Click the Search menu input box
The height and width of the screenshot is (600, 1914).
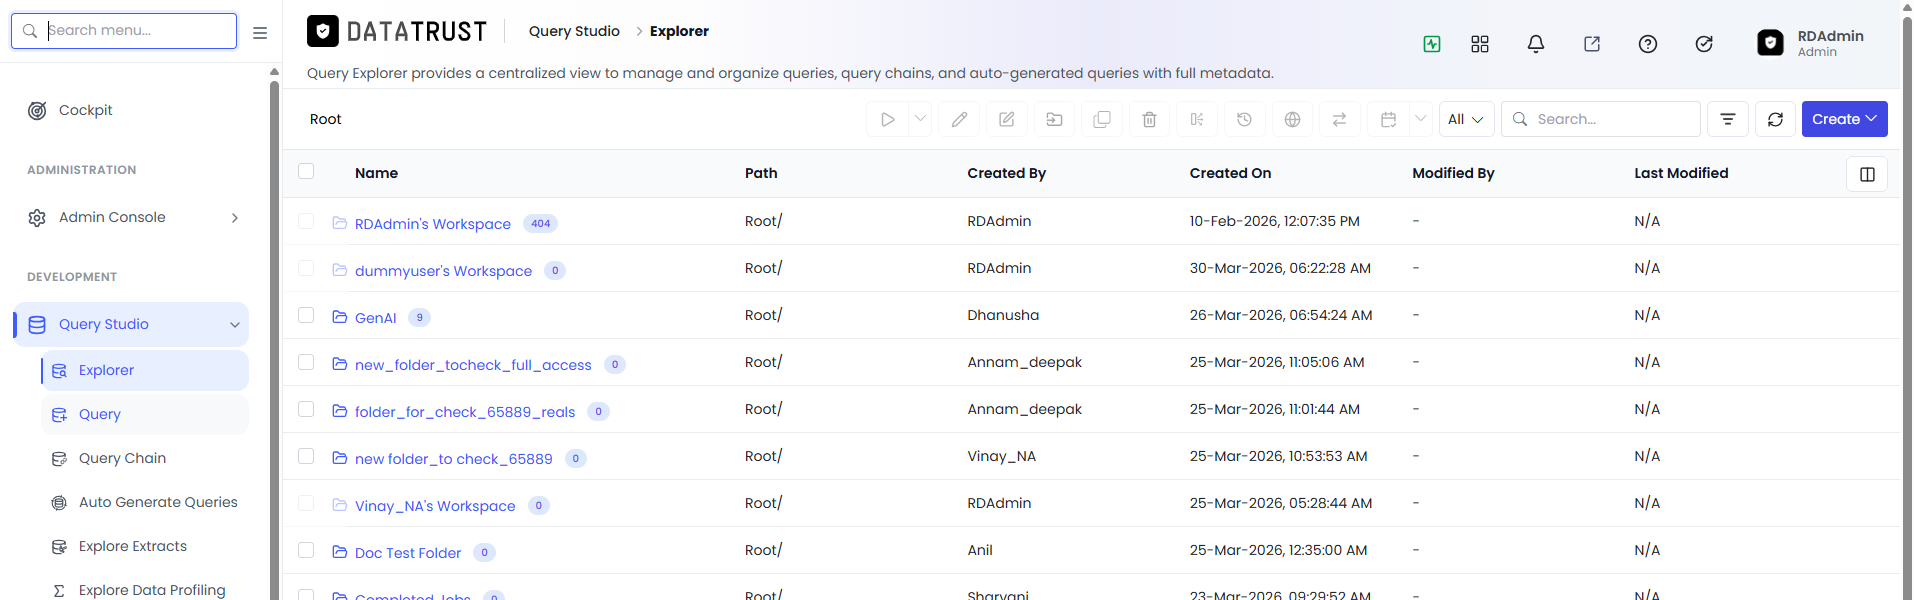coord(124,31)
